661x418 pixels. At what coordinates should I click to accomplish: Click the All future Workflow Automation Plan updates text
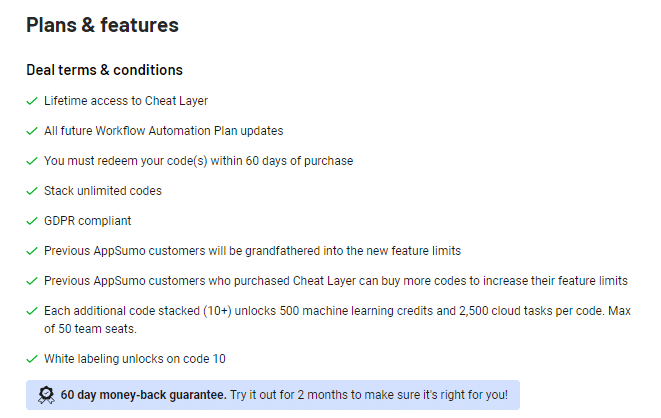(x=163, y=131)
